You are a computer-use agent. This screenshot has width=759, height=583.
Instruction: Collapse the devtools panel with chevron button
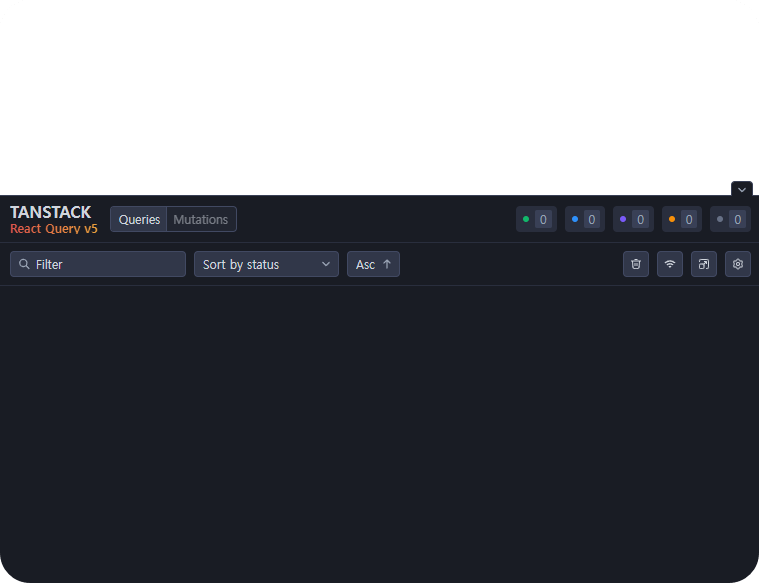(x=742, y=189)
